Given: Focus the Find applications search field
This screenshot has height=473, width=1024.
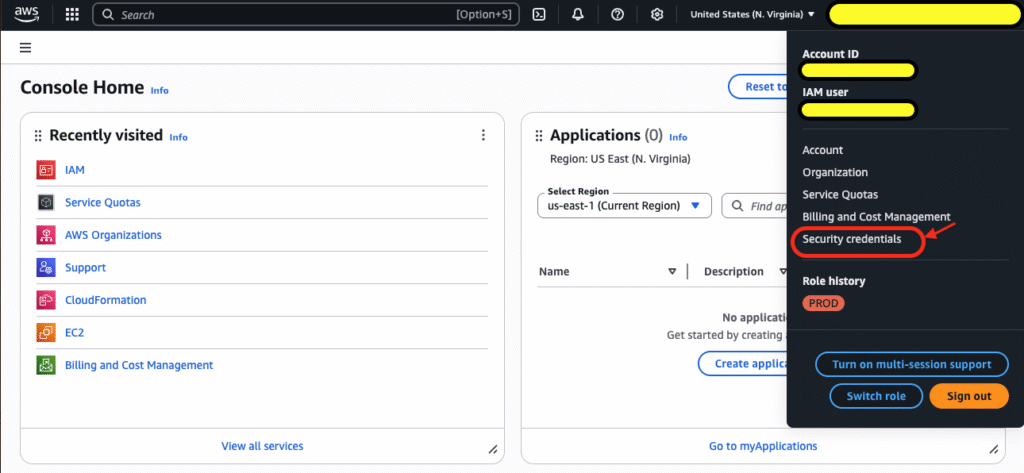Looking at the screenshot, I should tap(755, 205).
